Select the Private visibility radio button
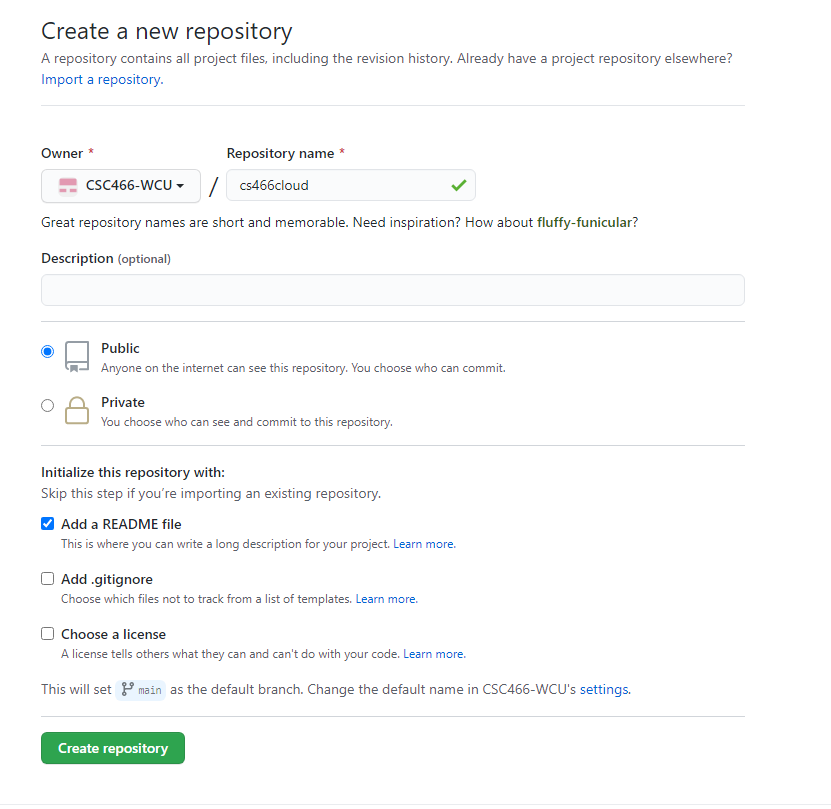This screenshot has width=831, height=809. tap(47, 405)
